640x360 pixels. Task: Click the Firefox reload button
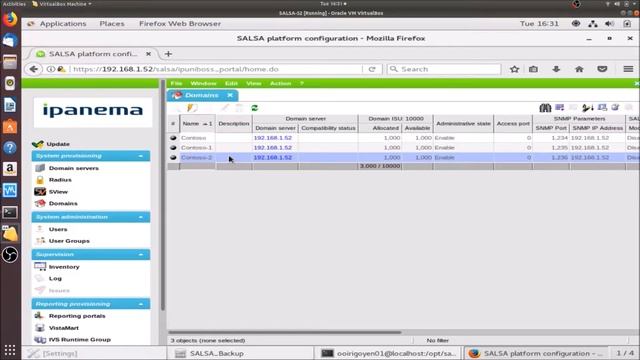[x=372, y=69]
